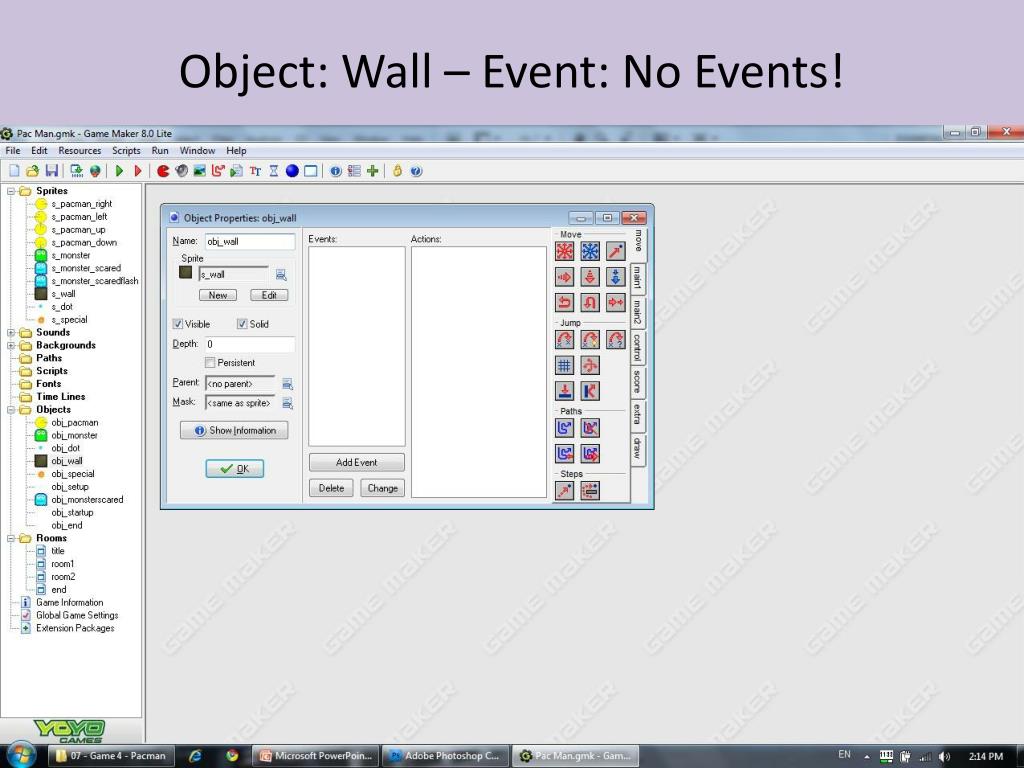The width and height of the screenshot is (1024, 768).
Task: Create a sprite with the red Pacman icon
Action: [163, 171]
